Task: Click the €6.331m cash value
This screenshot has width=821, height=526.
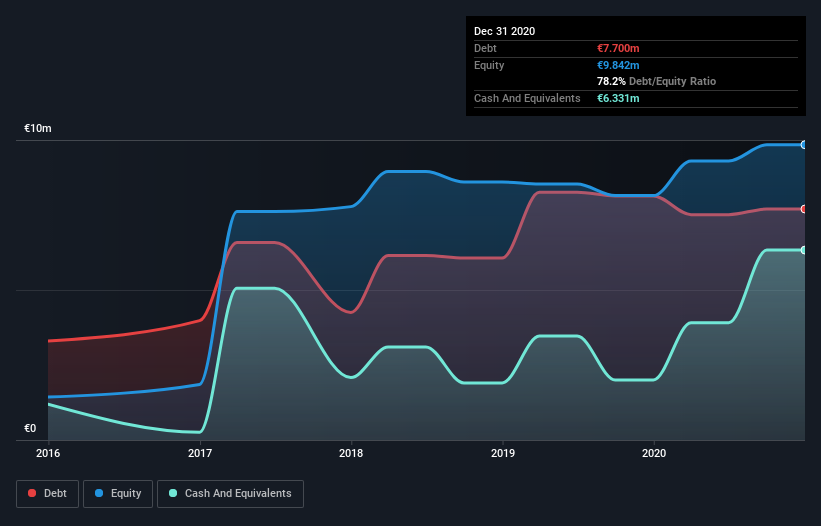Action: [618, 98]
